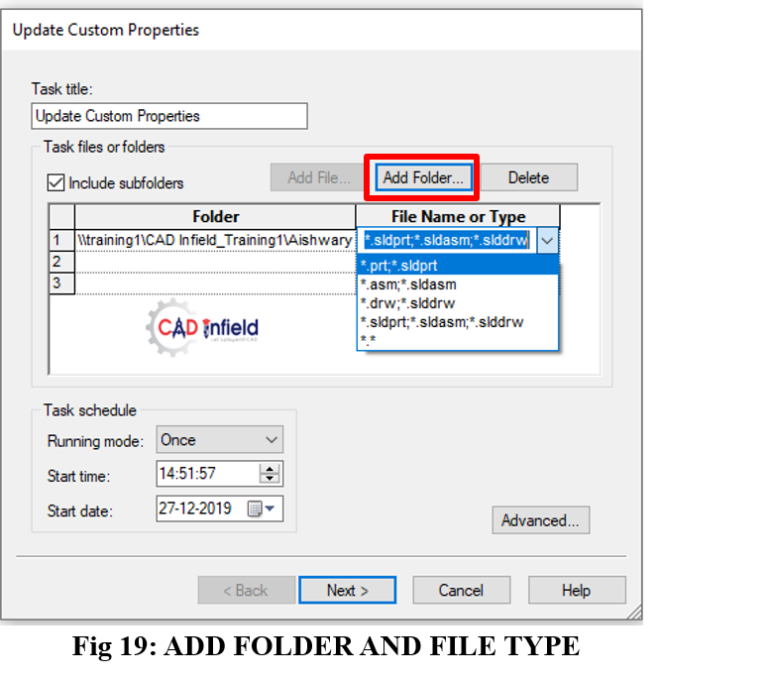Click the Delete button
This screenshot has width=768, height=680.
tap(529, 177)
